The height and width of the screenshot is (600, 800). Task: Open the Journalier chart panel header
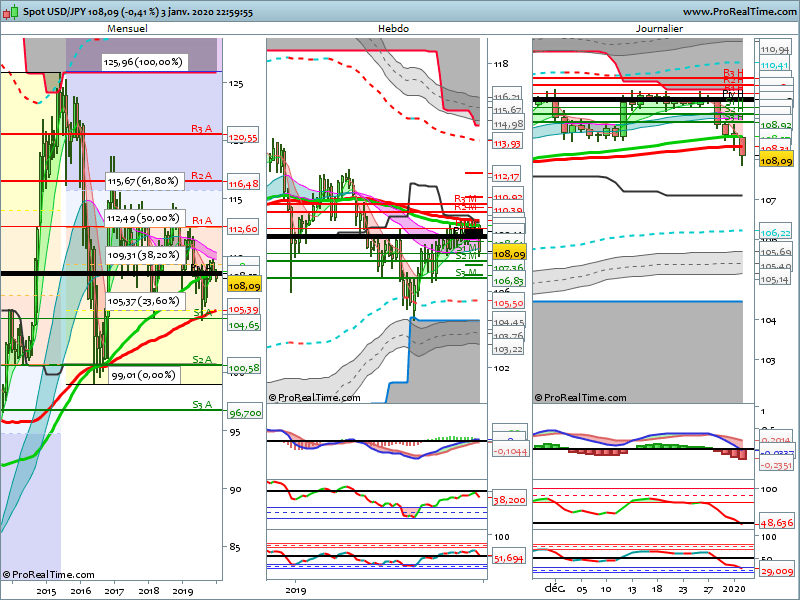659,29
